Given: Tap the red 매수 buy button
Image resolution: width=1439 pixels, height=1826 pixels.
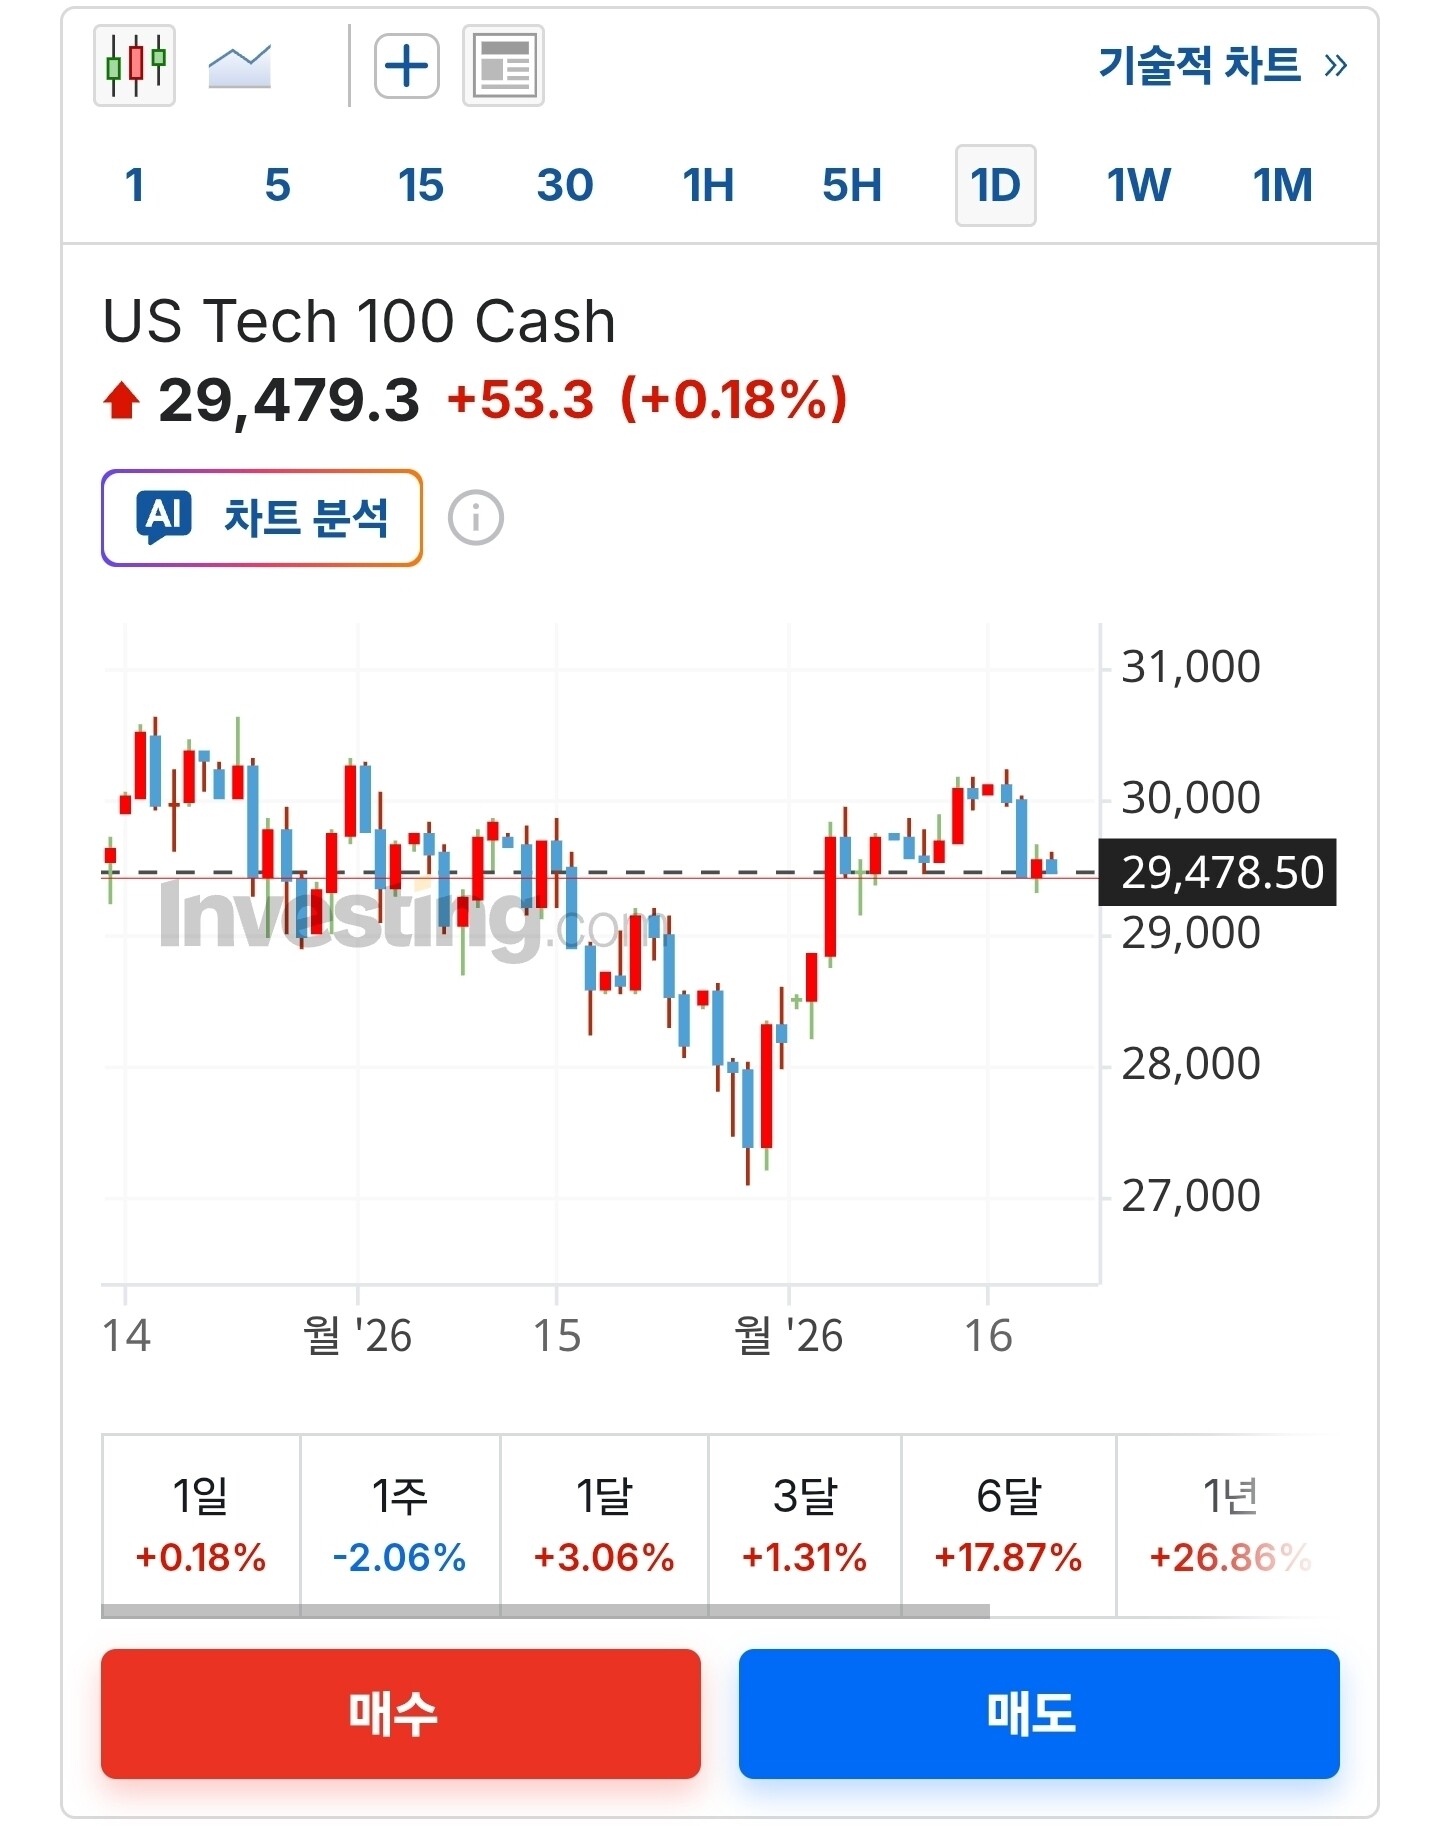Looking at the screenshot, I should click(x=401, y=1714).
